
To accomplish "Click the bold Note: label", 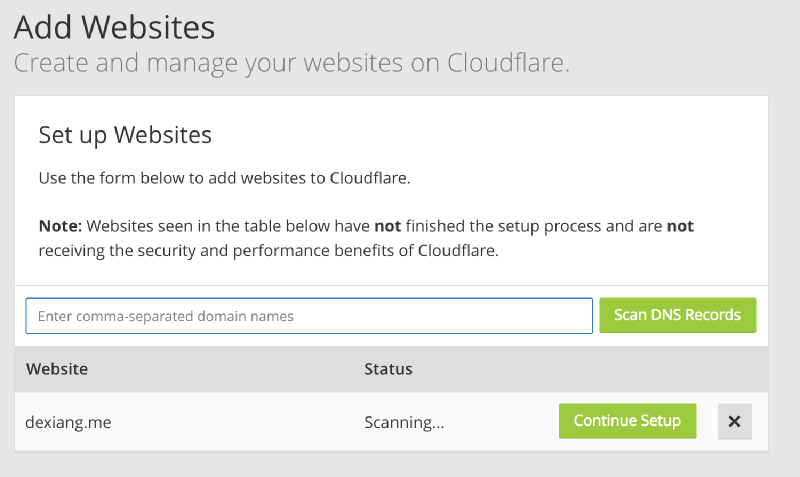I will click(x=60, y=226).
